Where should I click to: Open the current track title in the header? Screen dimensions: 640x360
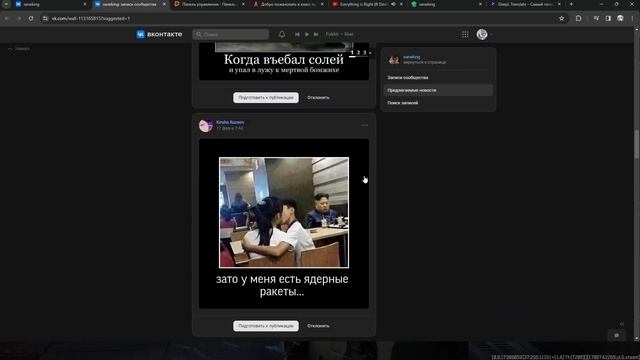(339, 34)
